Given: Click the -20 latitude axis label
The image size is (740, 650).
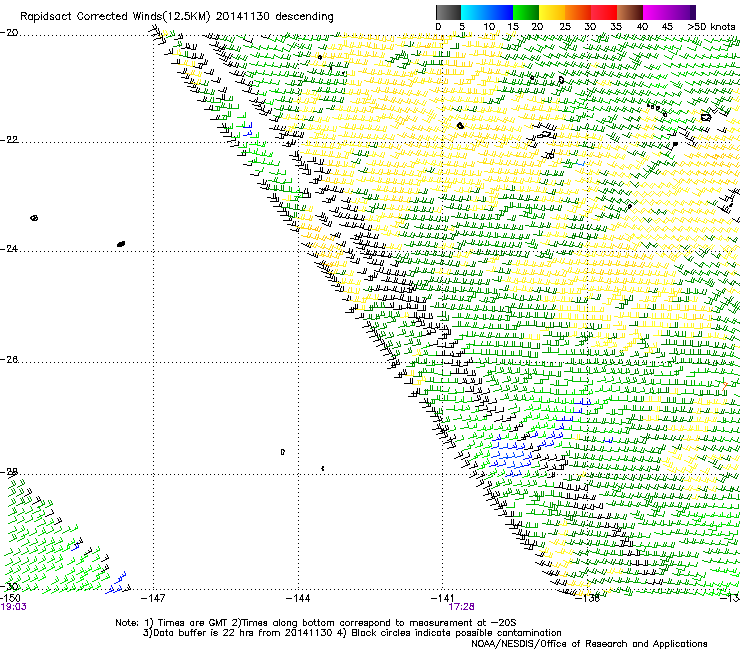Looking at the screenshot, I should [9, 33].
